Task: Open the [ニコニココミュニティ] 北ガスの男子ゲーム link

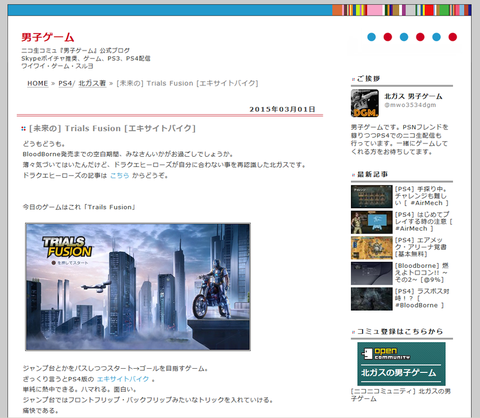Action: pyautogui.click(x=401, y=395)
